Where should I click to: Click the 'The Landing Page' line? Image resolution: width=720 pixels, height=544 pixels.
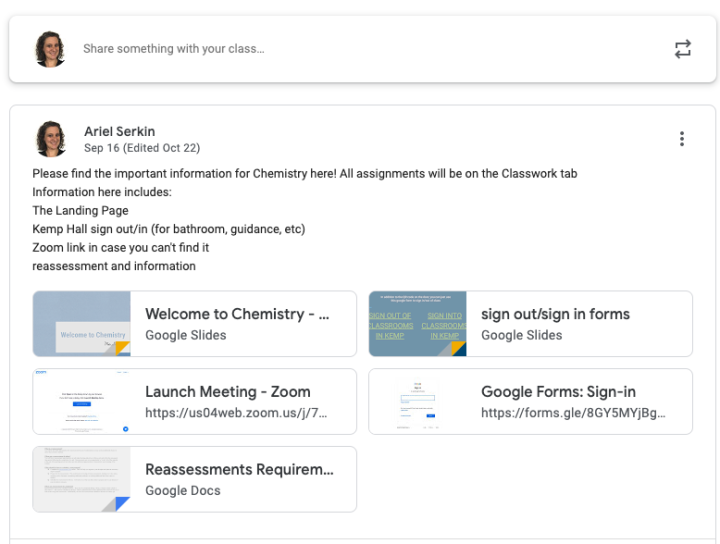80,210
